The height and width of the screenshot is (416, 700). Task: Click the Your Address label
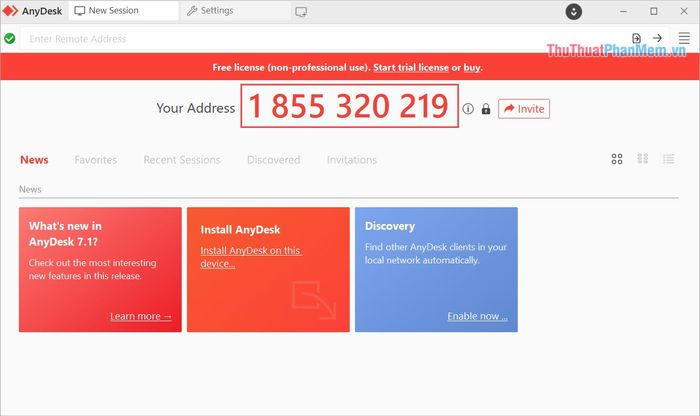pos(196,108)
